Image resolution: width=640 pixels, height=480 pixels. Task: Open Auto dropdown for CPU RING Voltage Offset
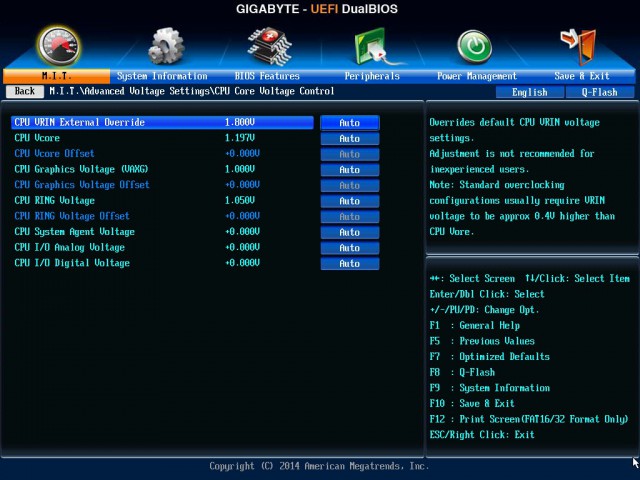point(350,217)
